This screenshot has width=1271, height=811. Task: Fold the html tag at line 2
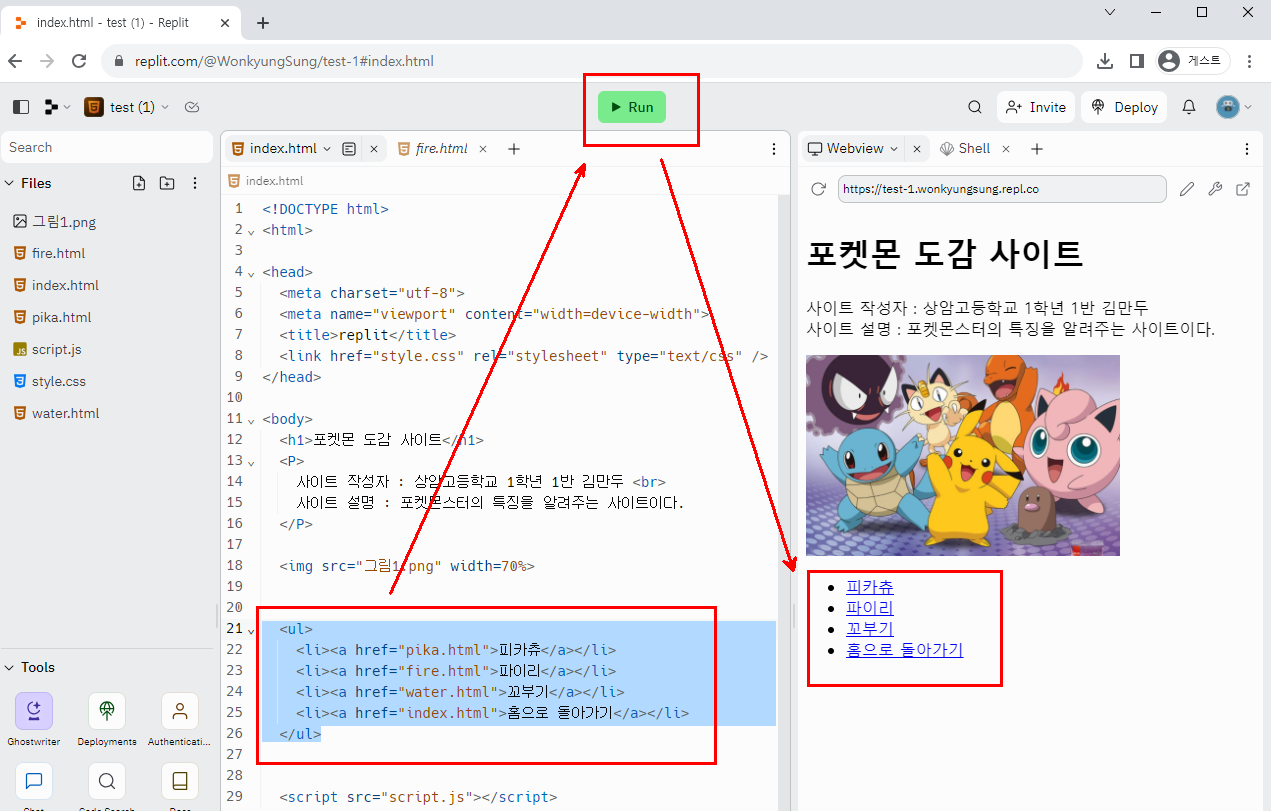click(251, 231)
